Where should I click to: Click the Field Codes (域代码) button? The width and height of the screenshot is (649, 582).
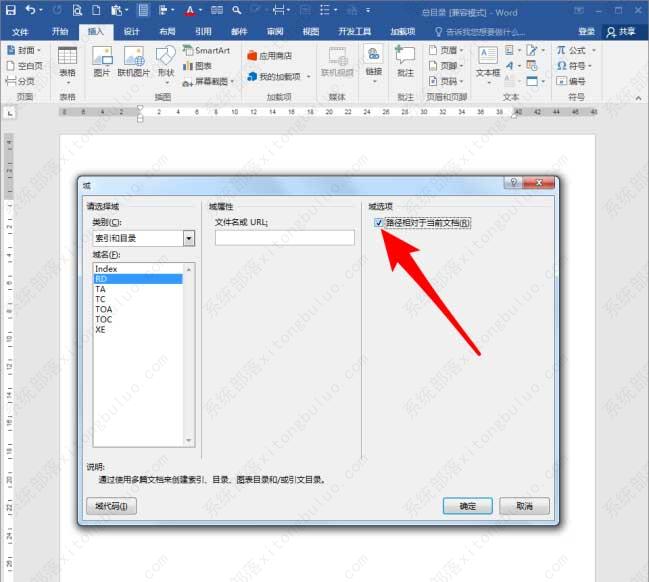(112, 506)
